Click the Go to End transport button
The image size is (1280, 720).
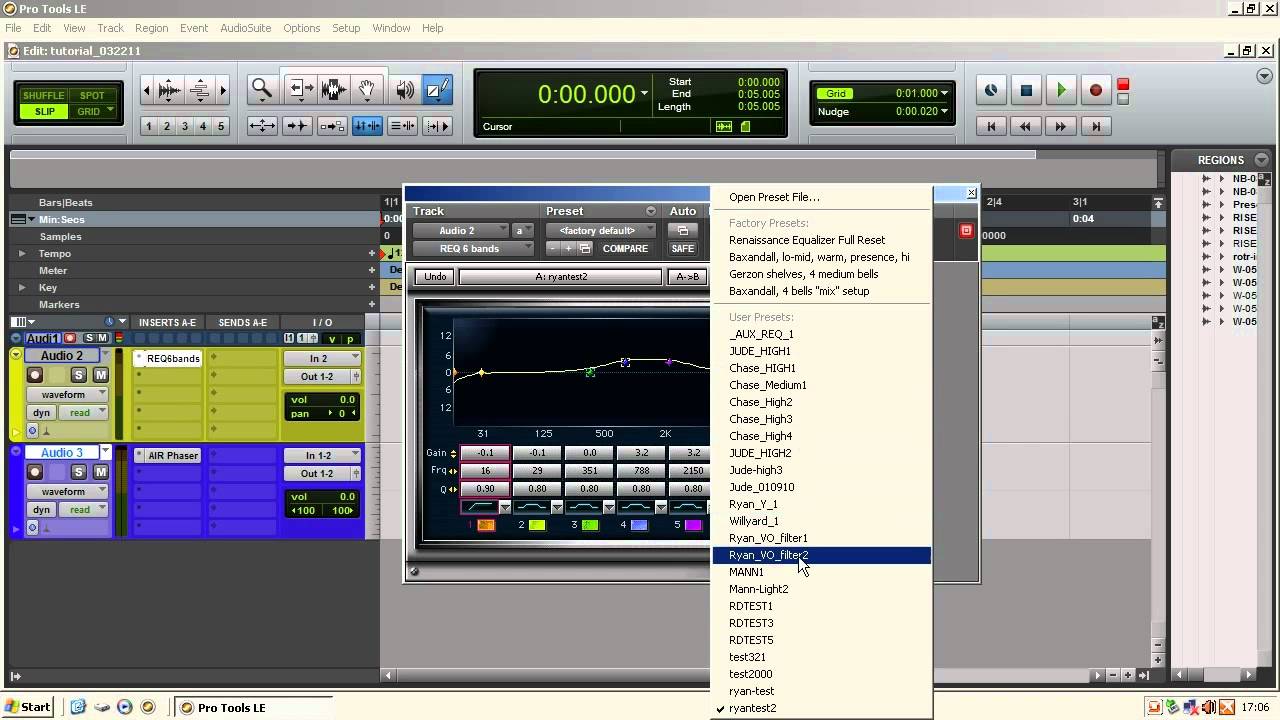click(x=1096, y=126)
